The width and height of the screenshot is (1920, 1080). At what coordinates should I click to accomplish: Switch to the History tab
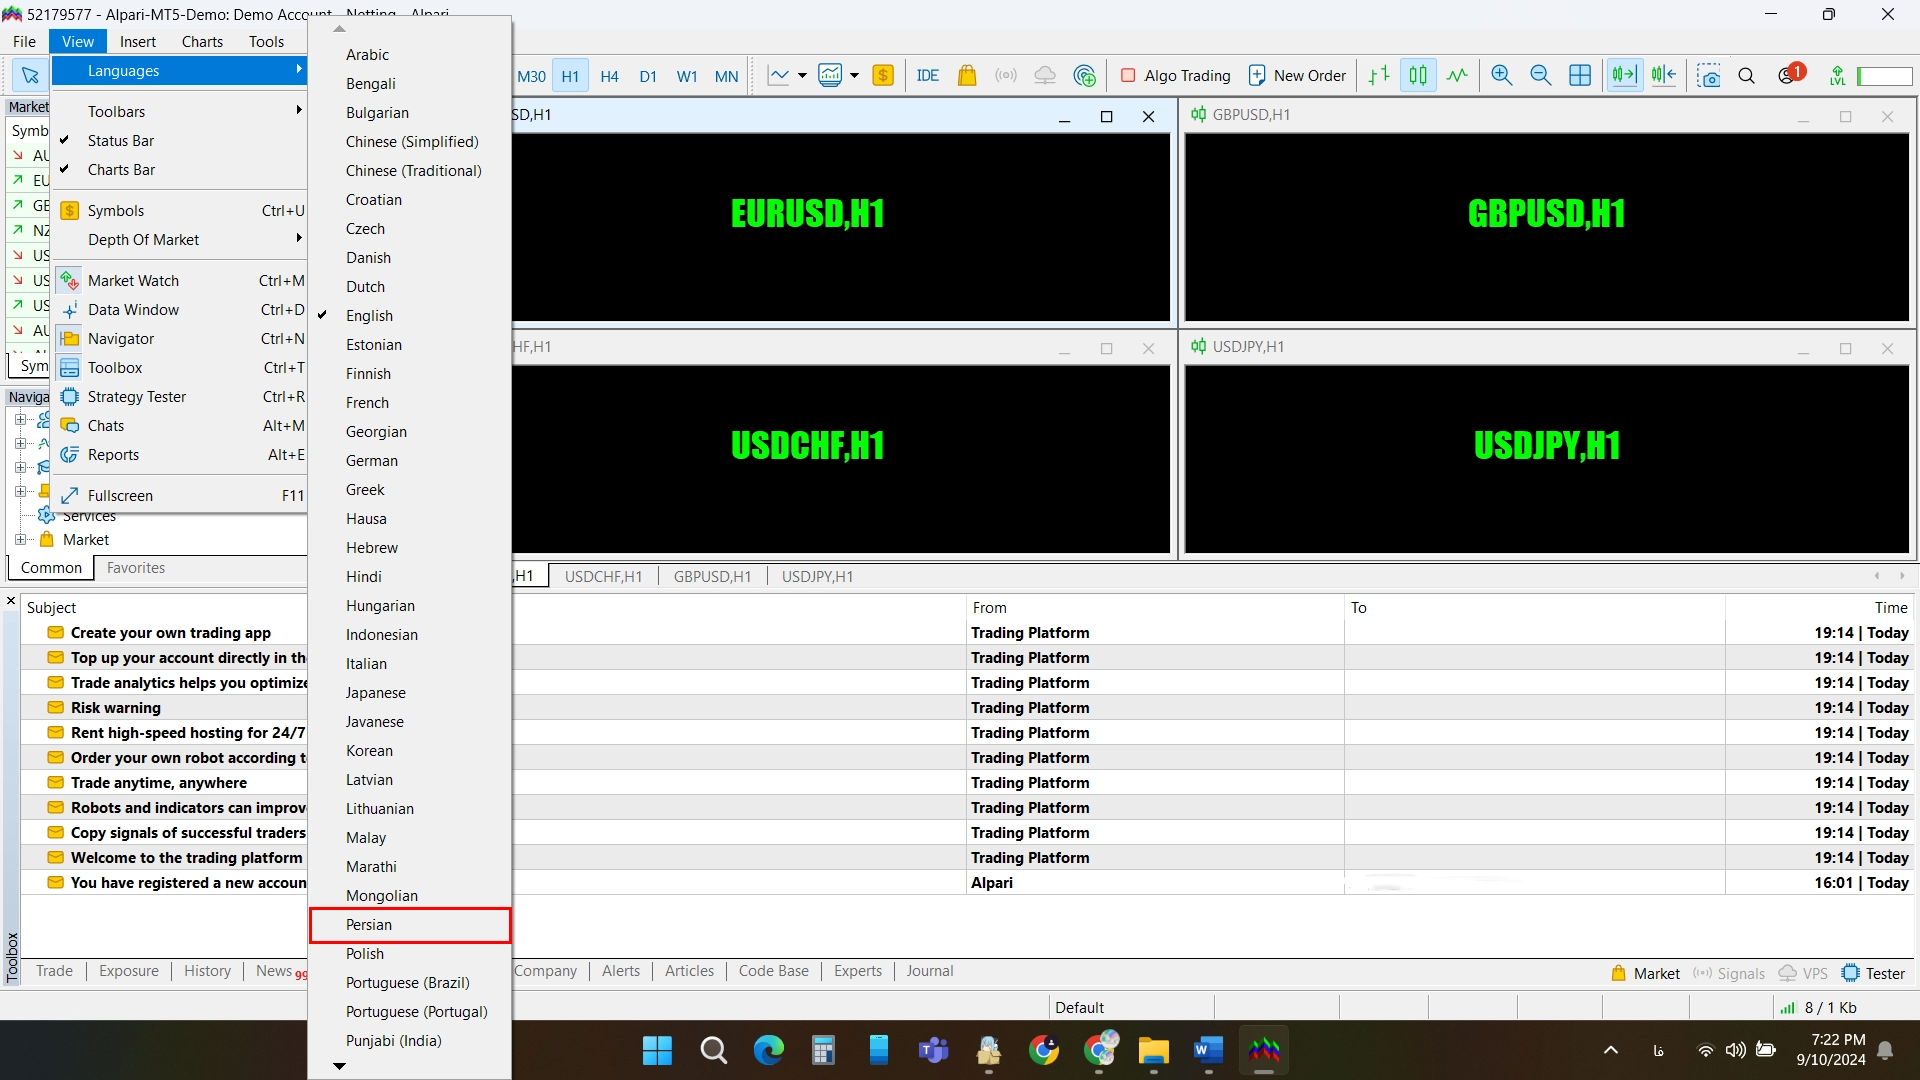[207, 971]
